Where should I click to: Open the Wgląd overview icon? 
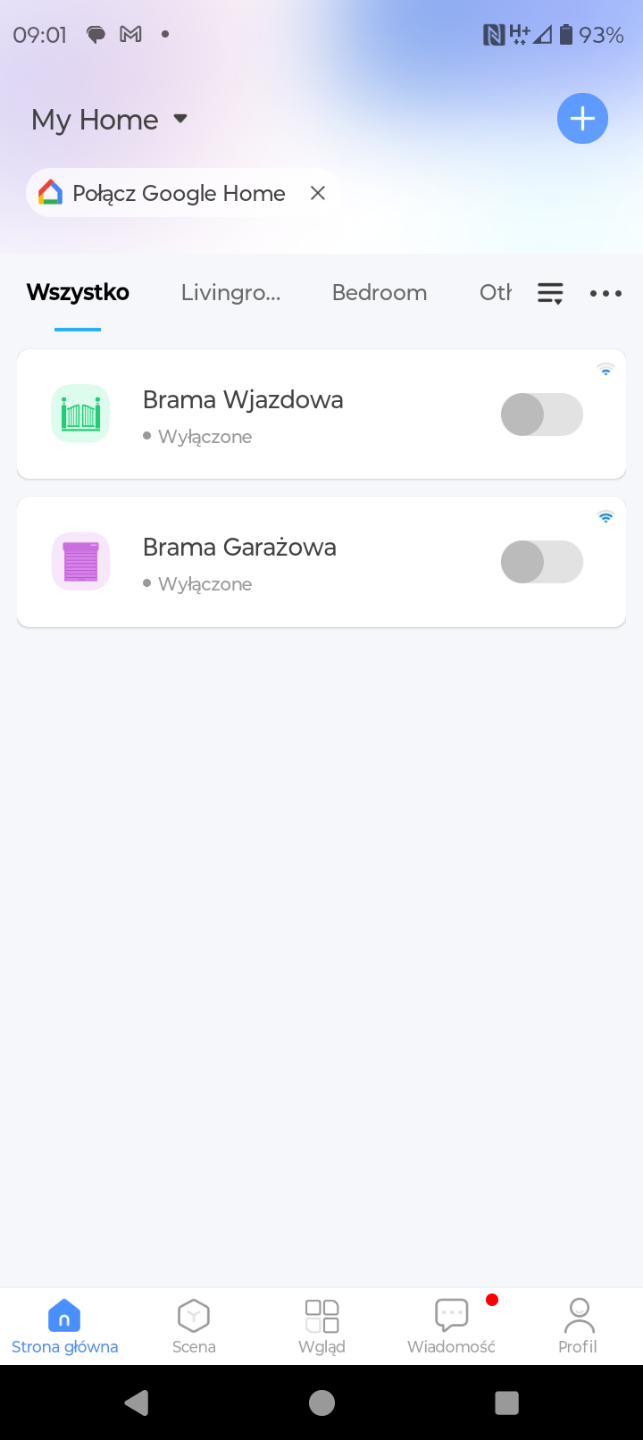click(322, 1315)
